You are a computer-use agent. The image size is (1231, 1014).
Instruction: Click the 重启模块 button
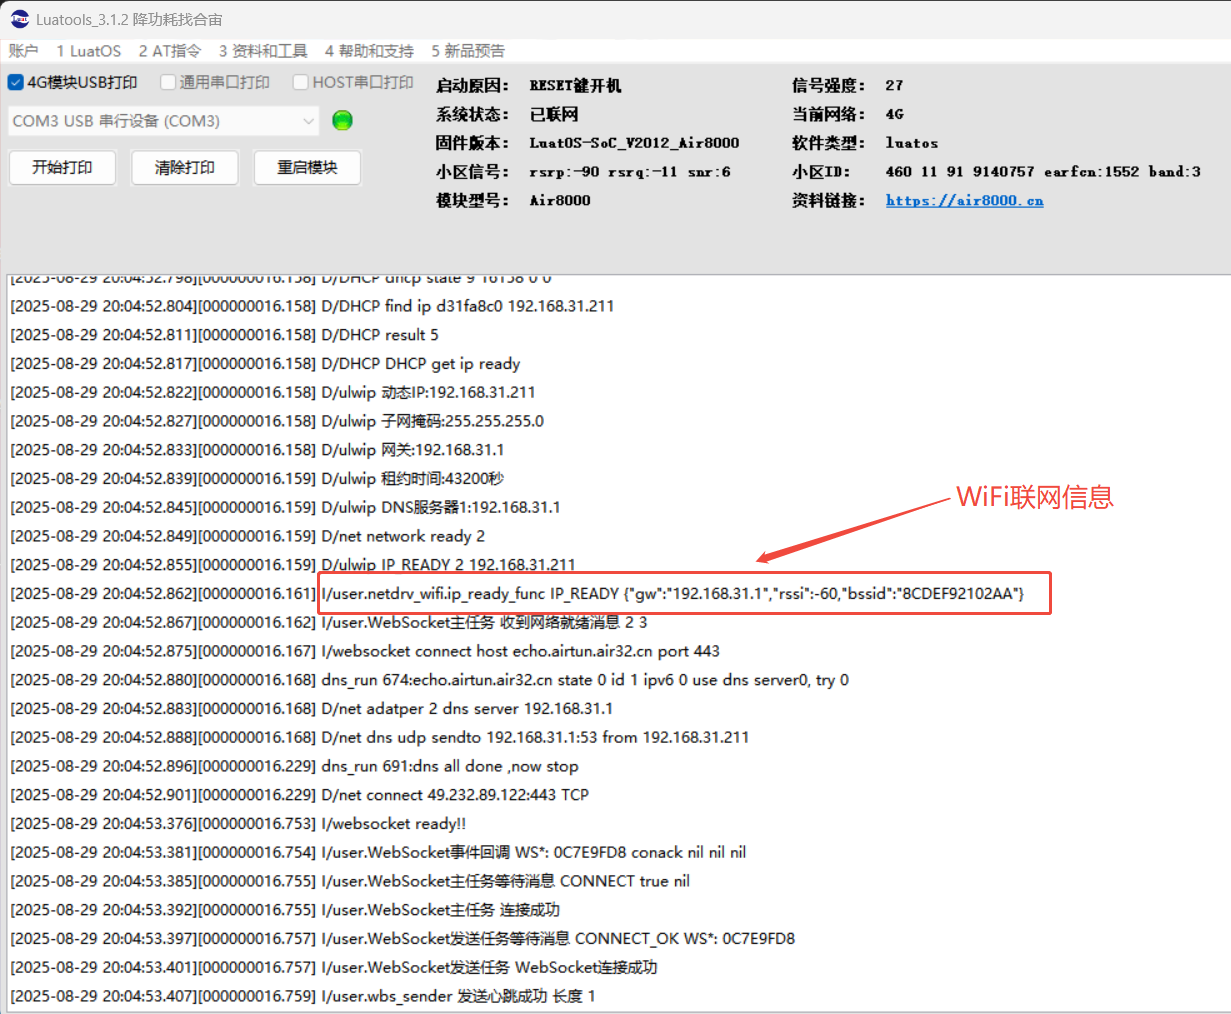tap(307, 168)
